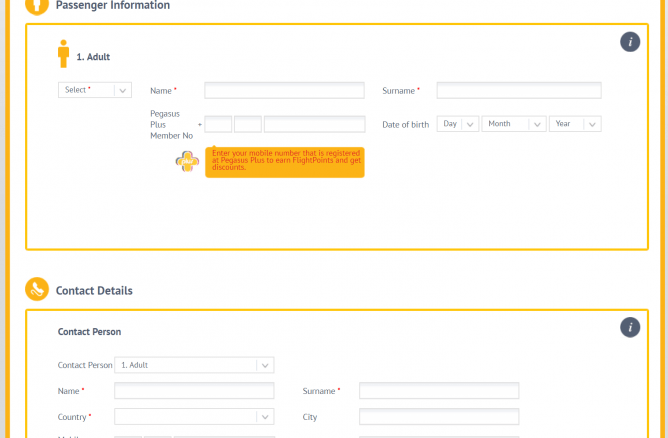Open the birth Day dropdown
668x438 pixels.
458,124
